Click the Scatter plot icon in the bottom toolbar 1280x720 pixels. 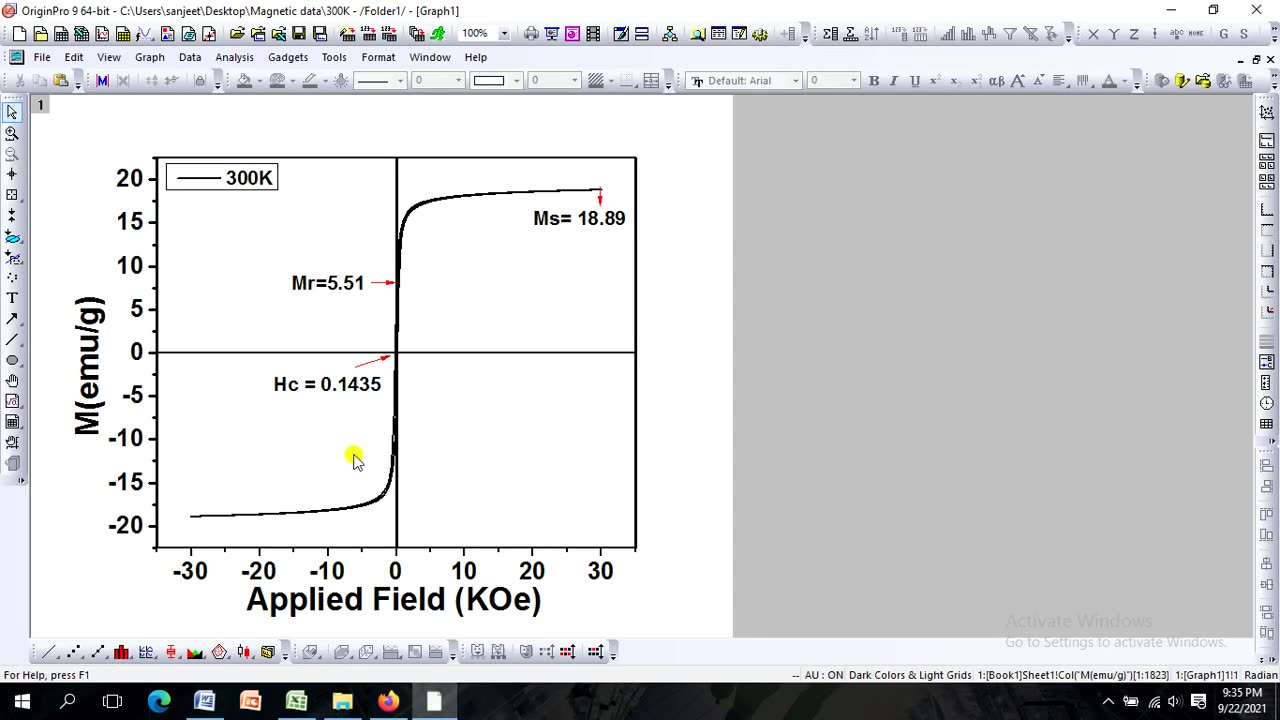(73, 652)
